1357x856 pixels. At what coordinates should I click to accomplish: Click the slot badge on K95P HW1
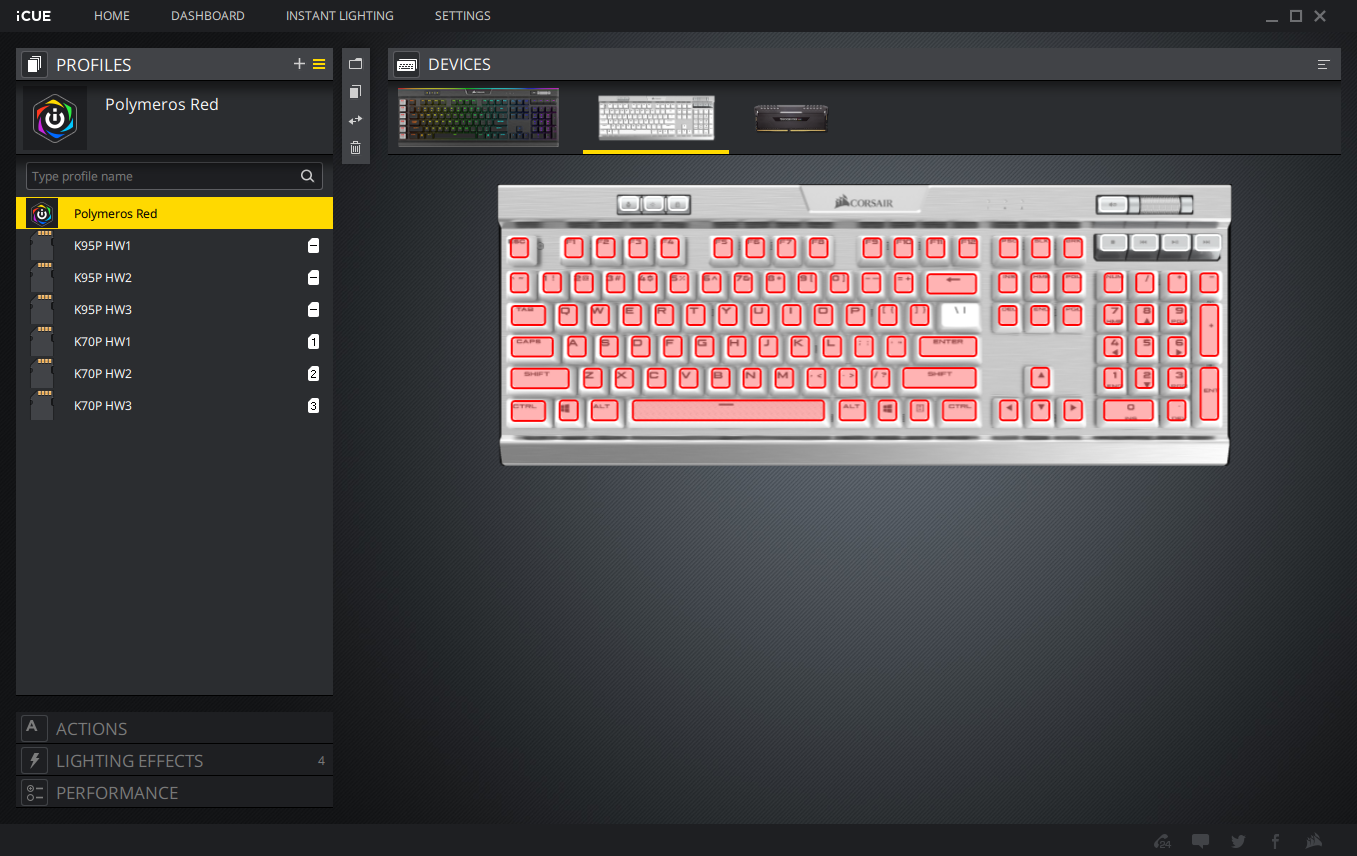tap(314, 246)
